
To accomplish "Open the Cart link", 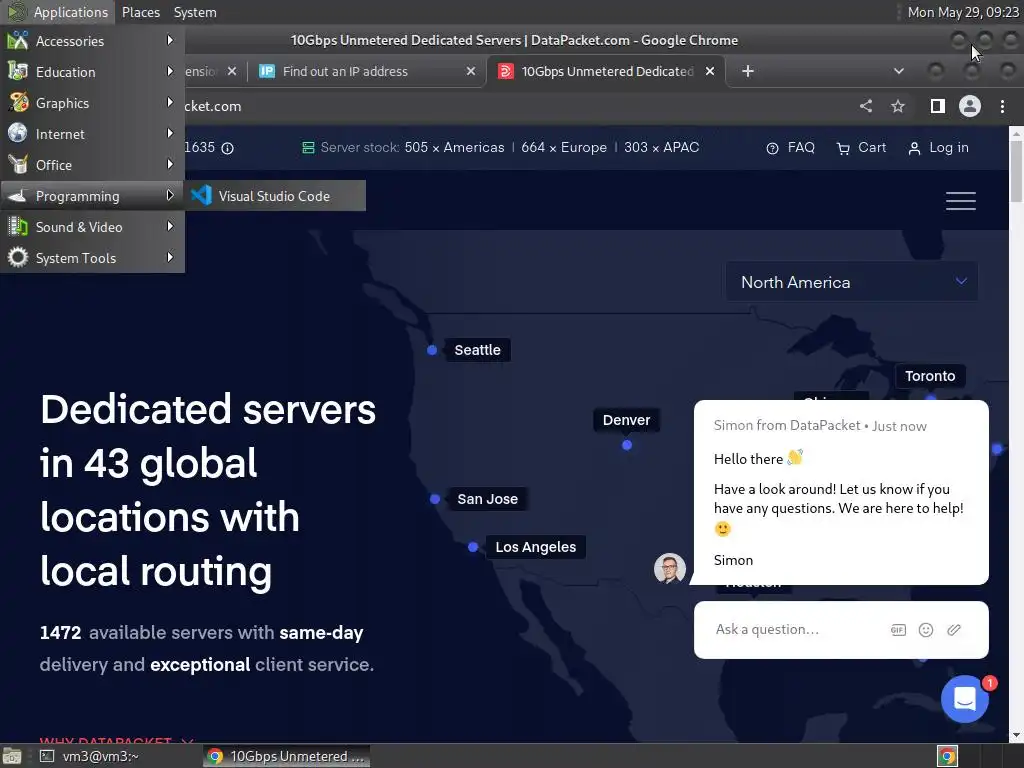I will 861,148.
